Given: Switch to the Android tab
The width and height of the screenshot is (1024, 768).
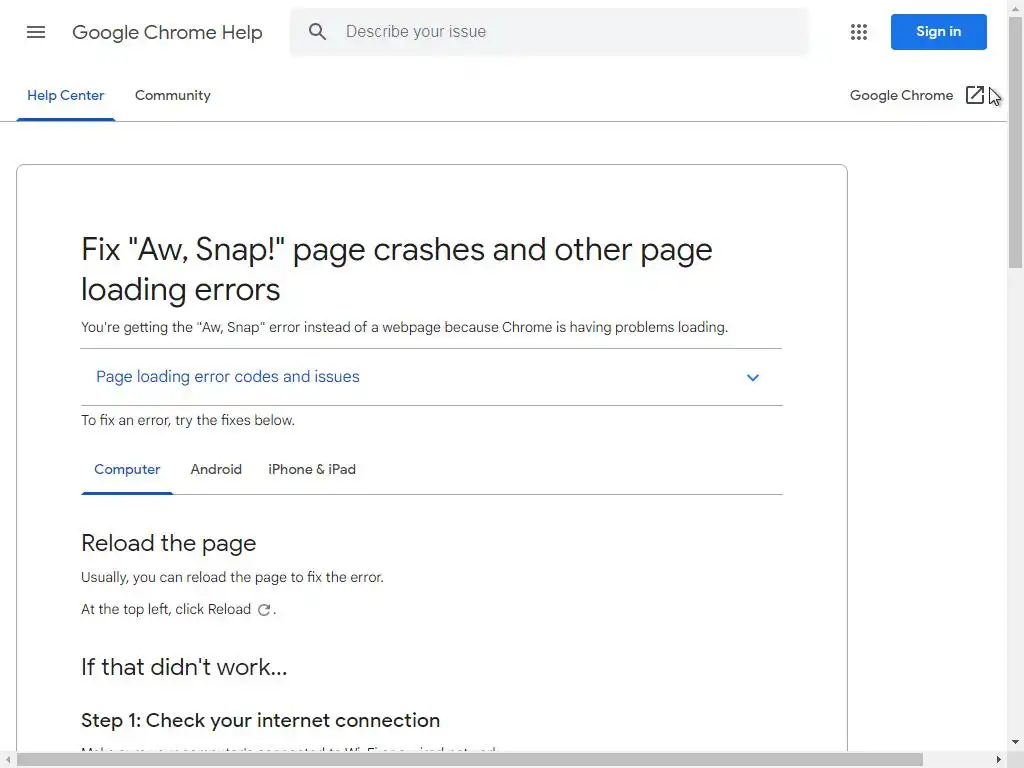Looking at the screenshot, I should coord(216,469).
